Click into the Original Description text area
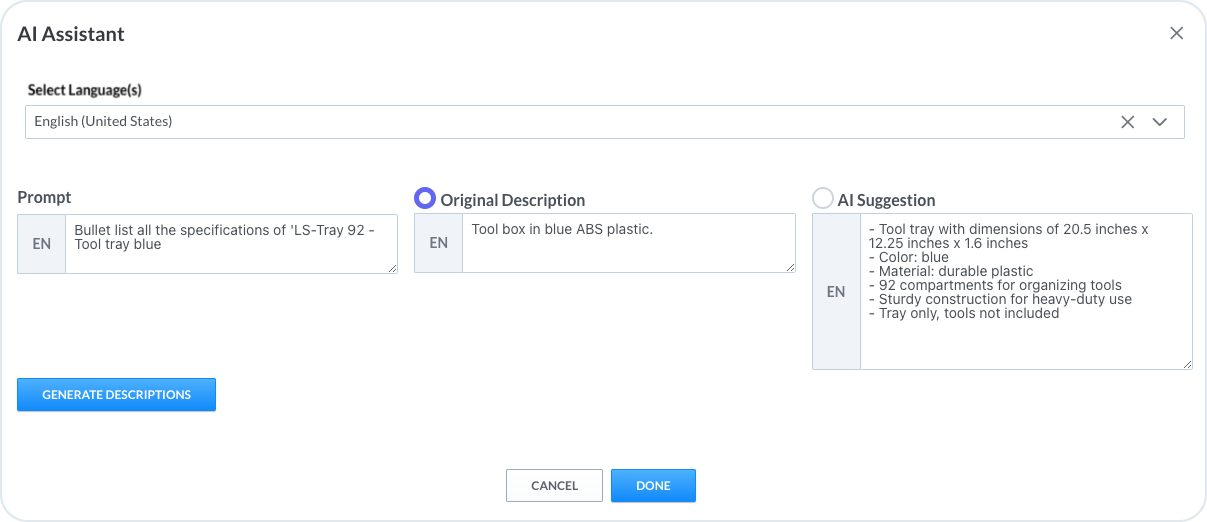The height and width of the screenshot is (522, 1207). pyautogui.click(x=627, y=242)
